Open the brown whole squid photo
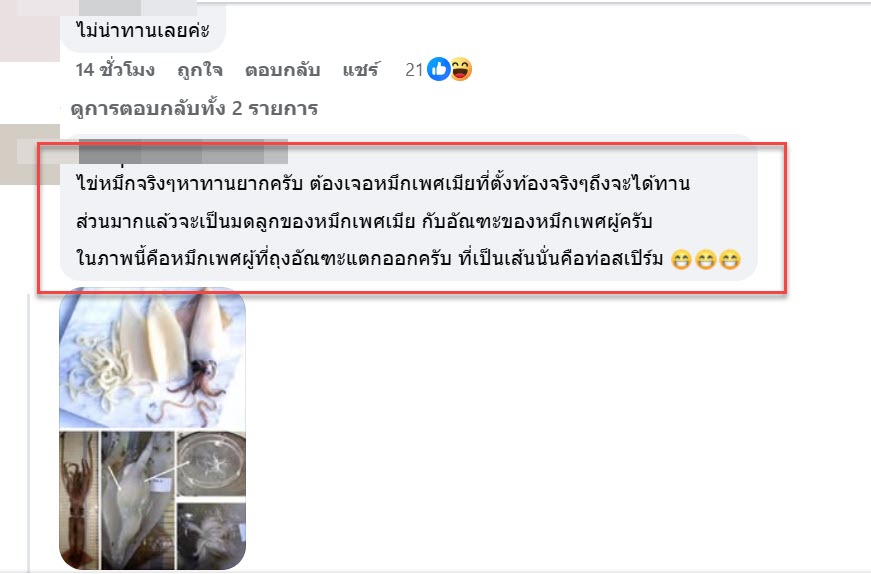This screenshot has width=871, height=574. click(79, 500)
